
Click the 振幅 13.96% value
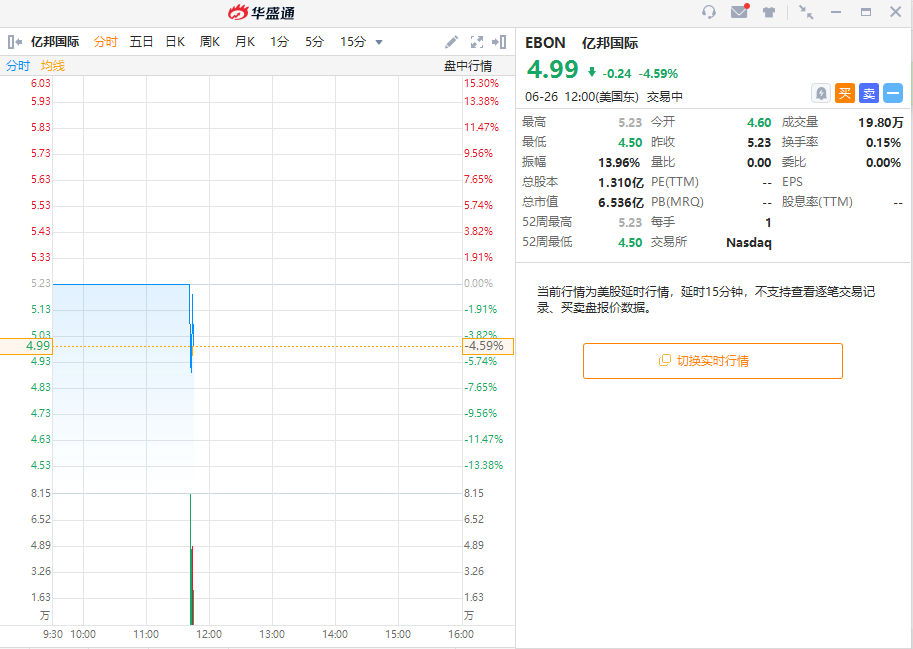[619, 162]
